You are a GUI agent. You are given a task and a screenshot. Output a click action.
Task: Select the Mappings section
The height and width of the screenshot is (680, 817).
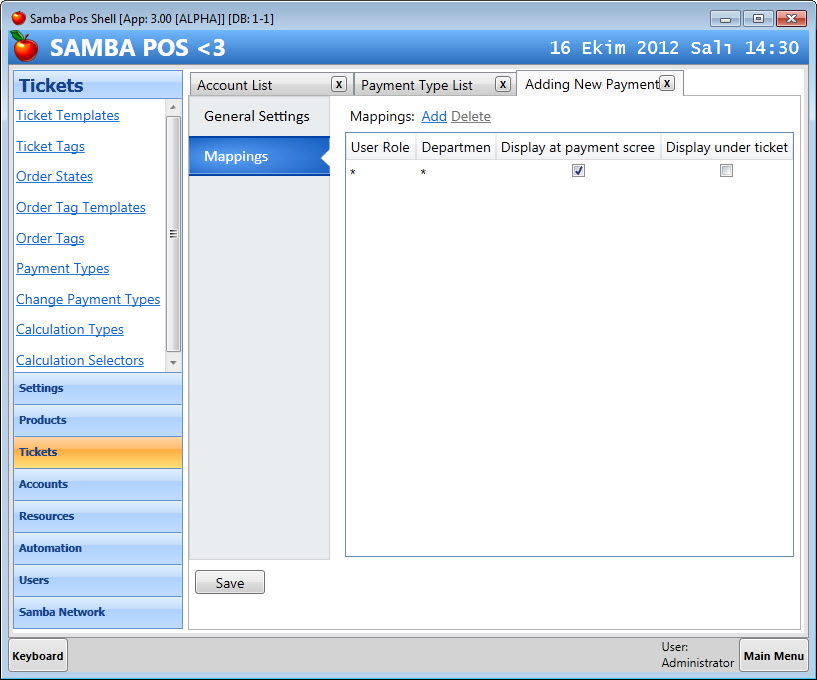[x=259, y=156]
